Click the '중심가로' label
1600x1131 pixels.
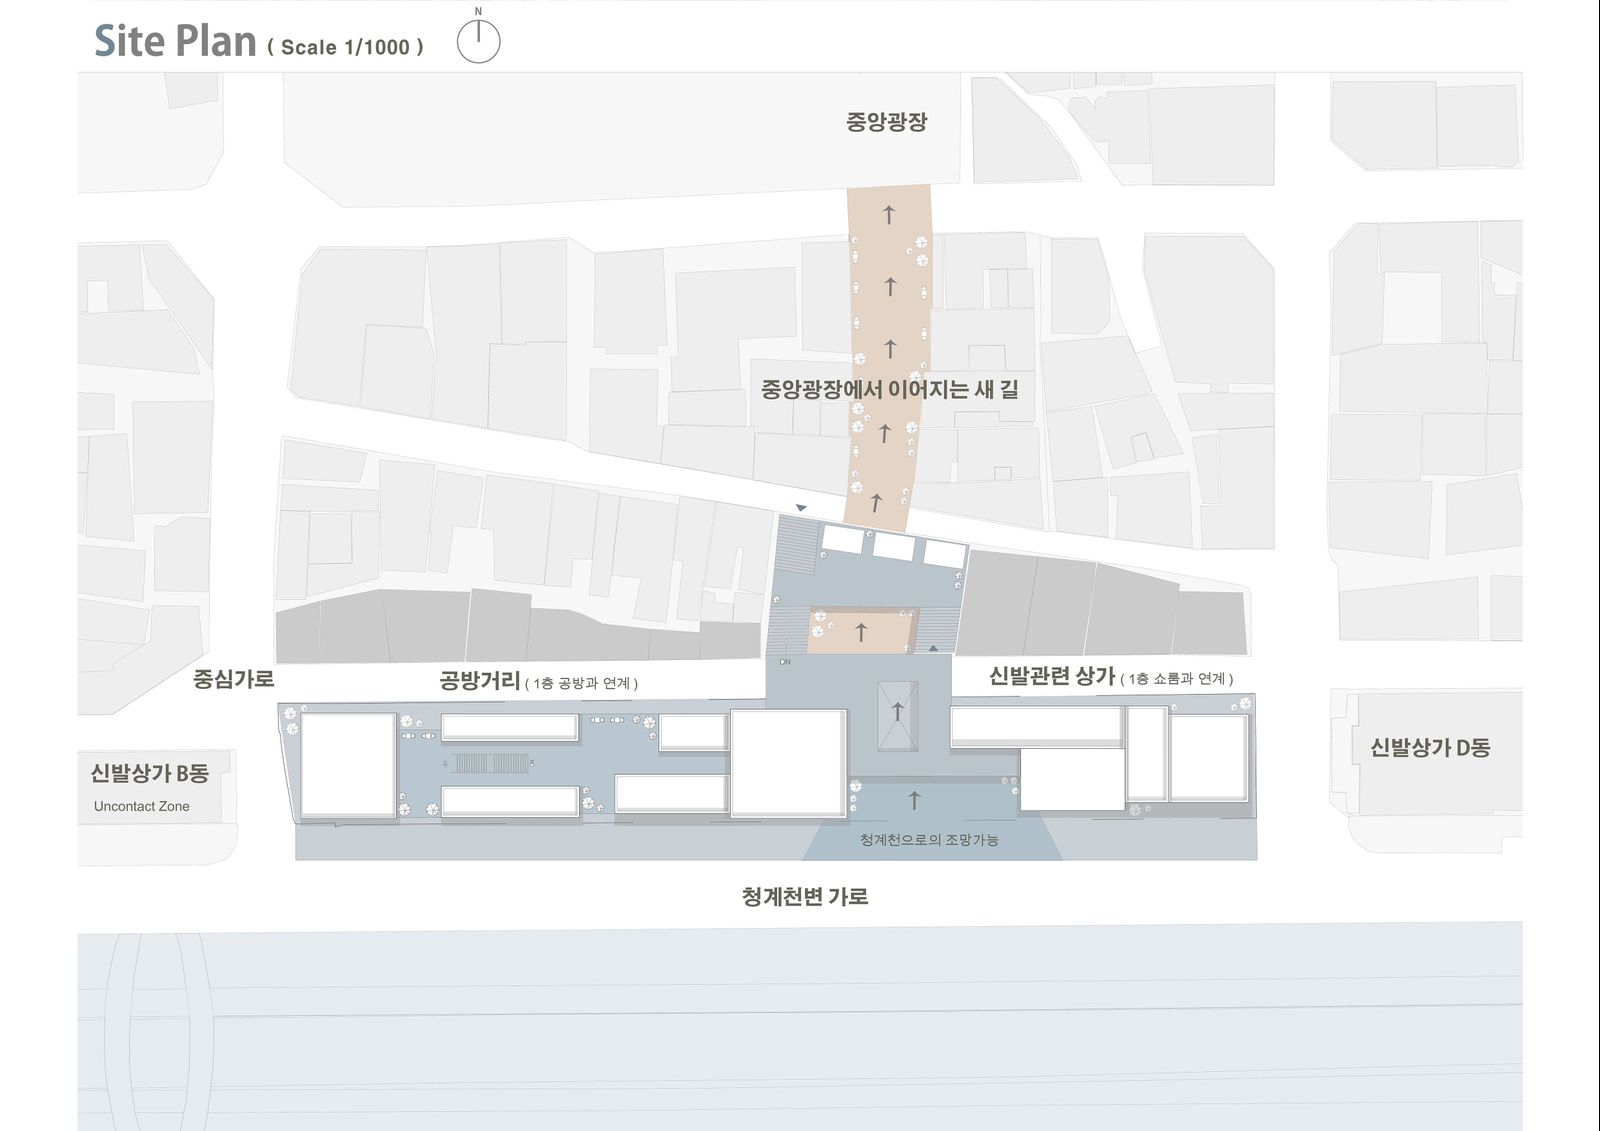click(x=233, y=679)
